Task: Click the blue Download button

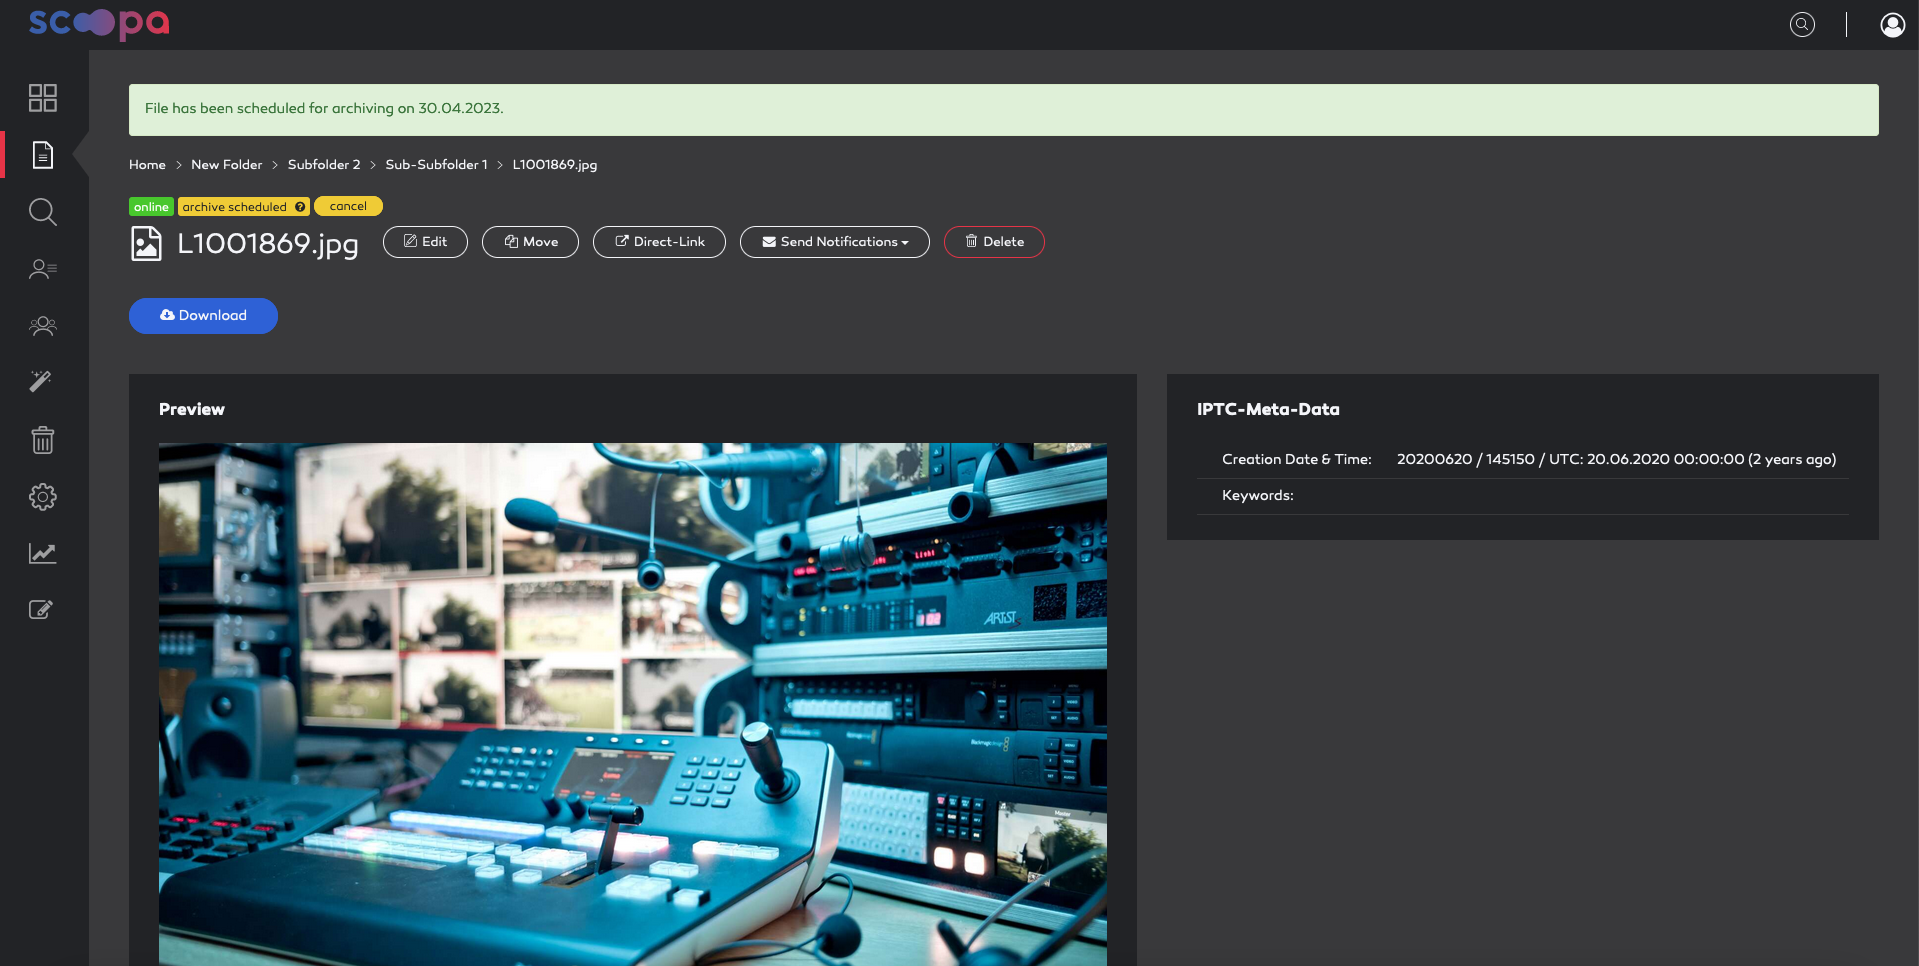Action: [203, 316]
